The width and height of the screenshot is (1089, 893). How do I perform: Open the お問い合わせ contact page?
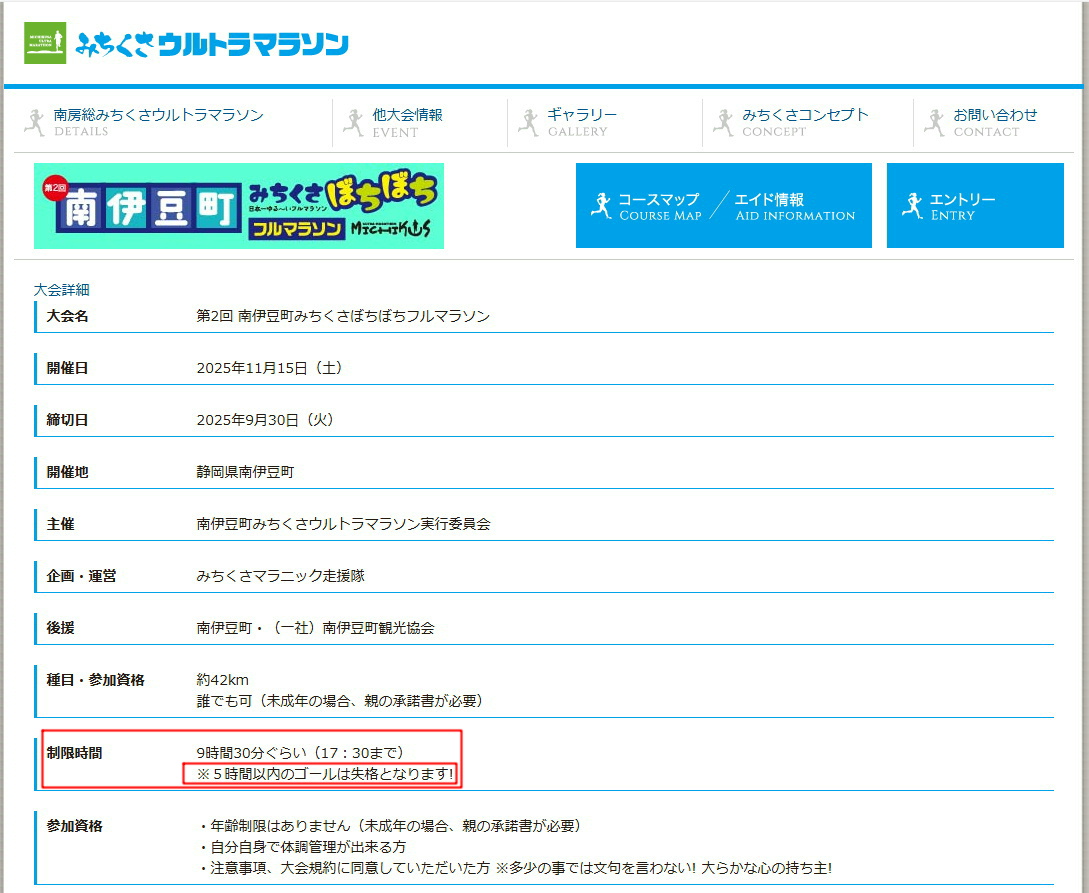(995, 122)
